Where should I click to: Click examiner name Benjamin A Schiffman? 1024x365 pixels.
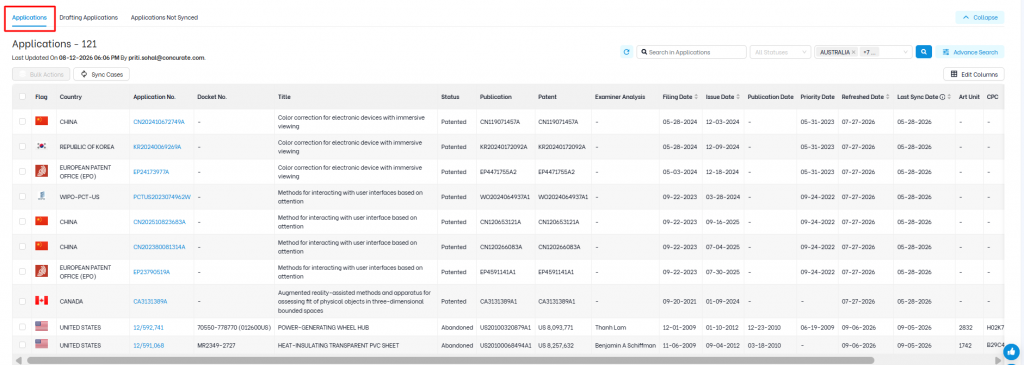626,345
